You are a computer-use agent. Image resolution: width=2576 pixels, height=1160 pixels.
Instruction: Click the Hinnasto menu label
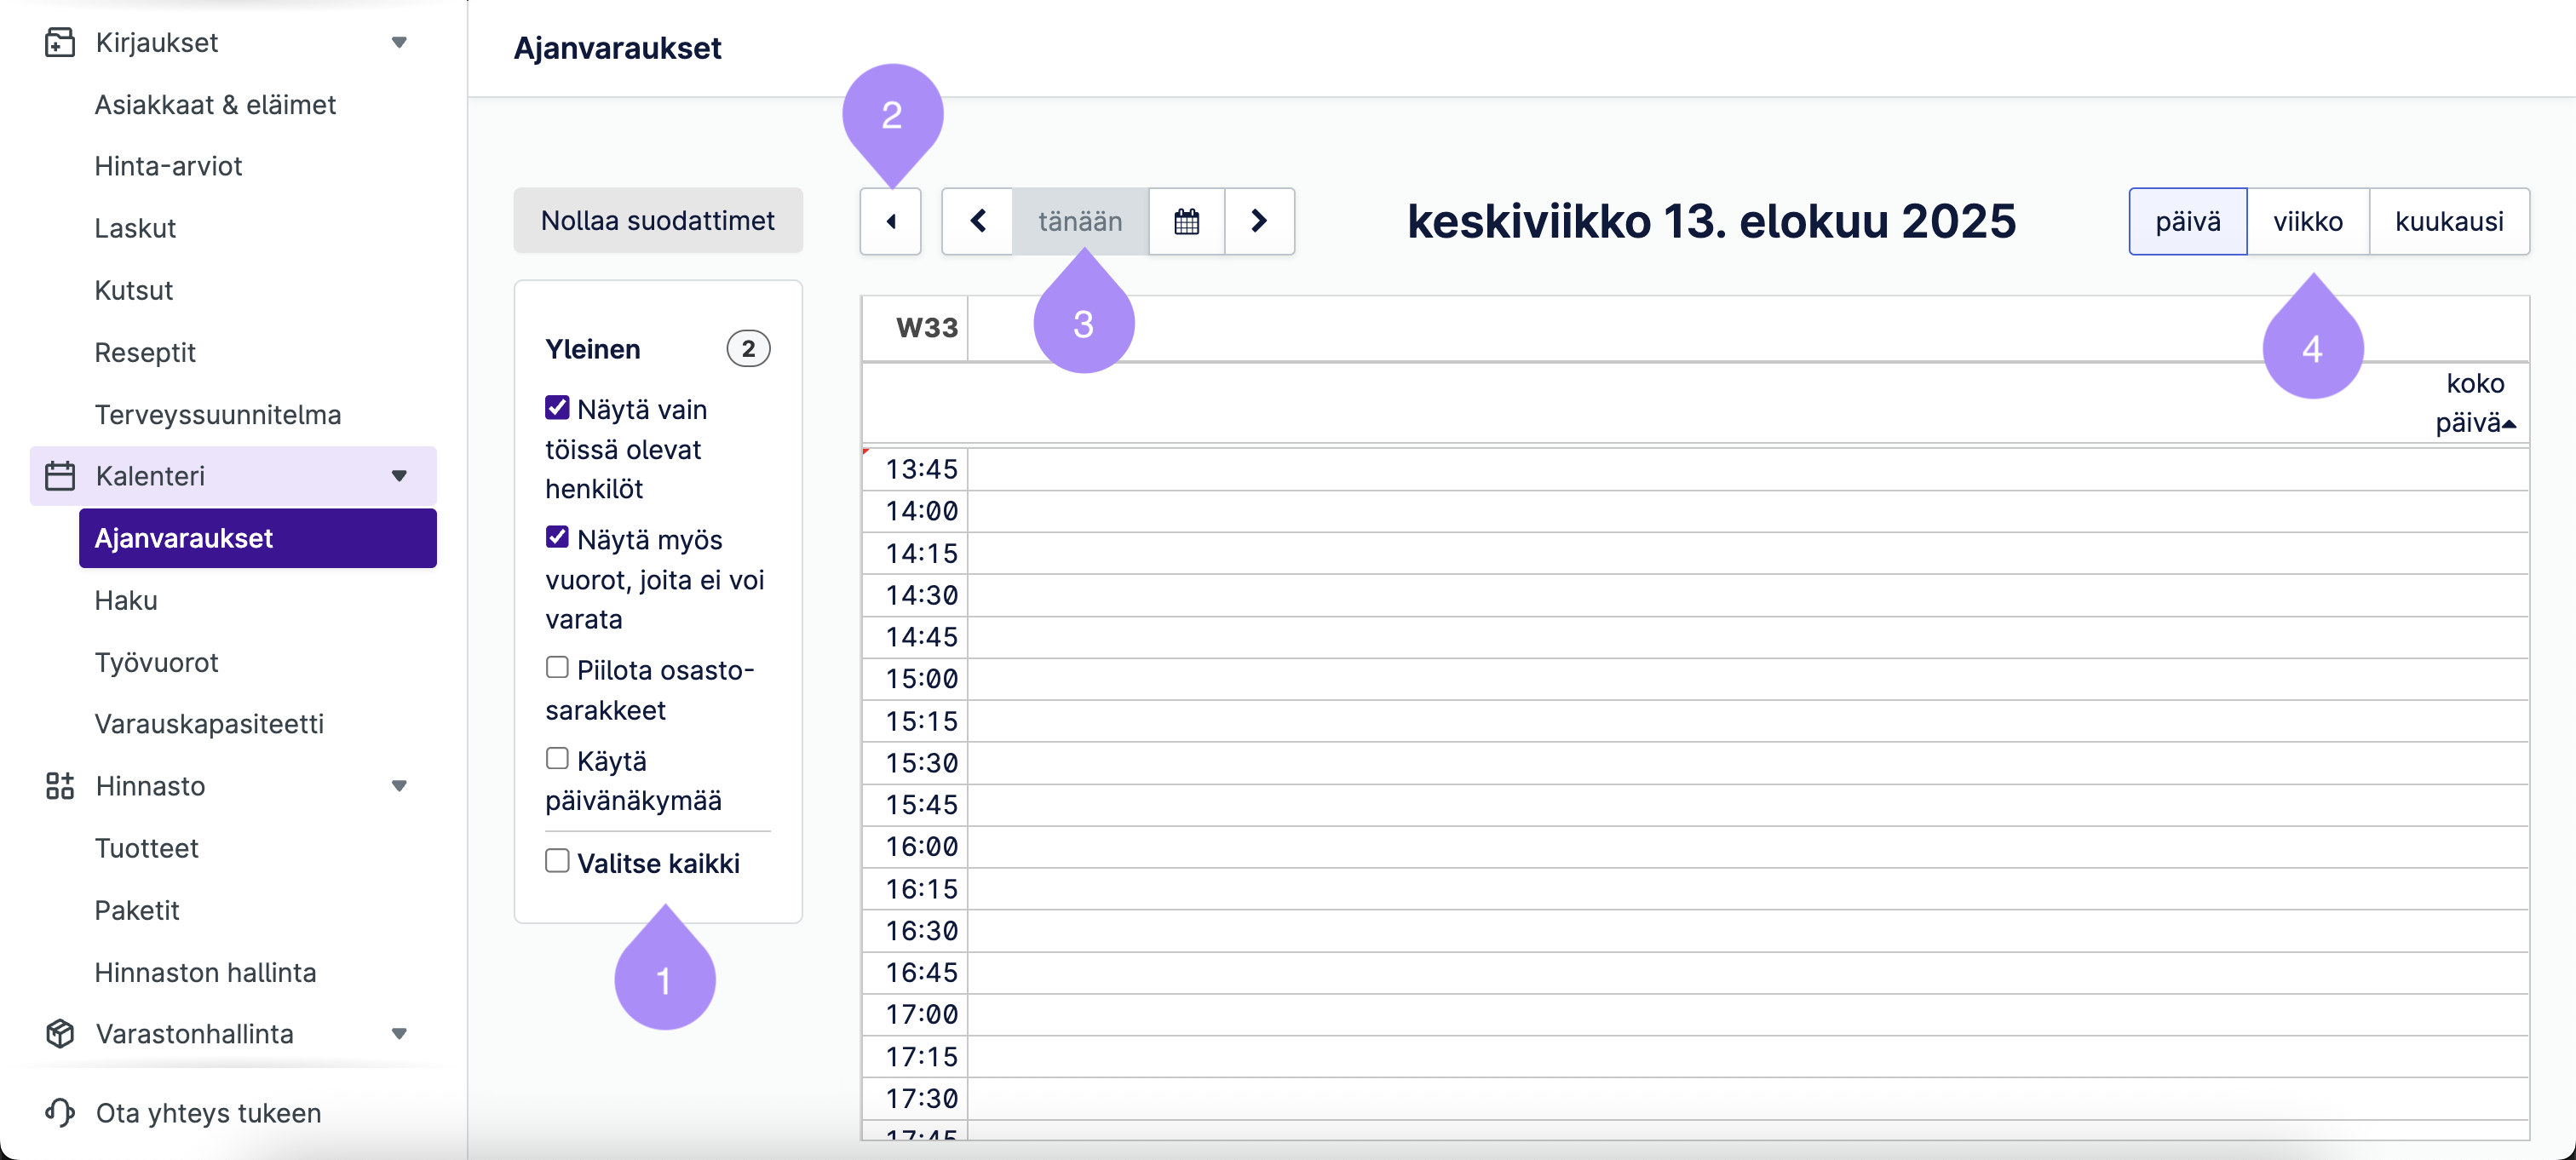(x=150, y=786)
